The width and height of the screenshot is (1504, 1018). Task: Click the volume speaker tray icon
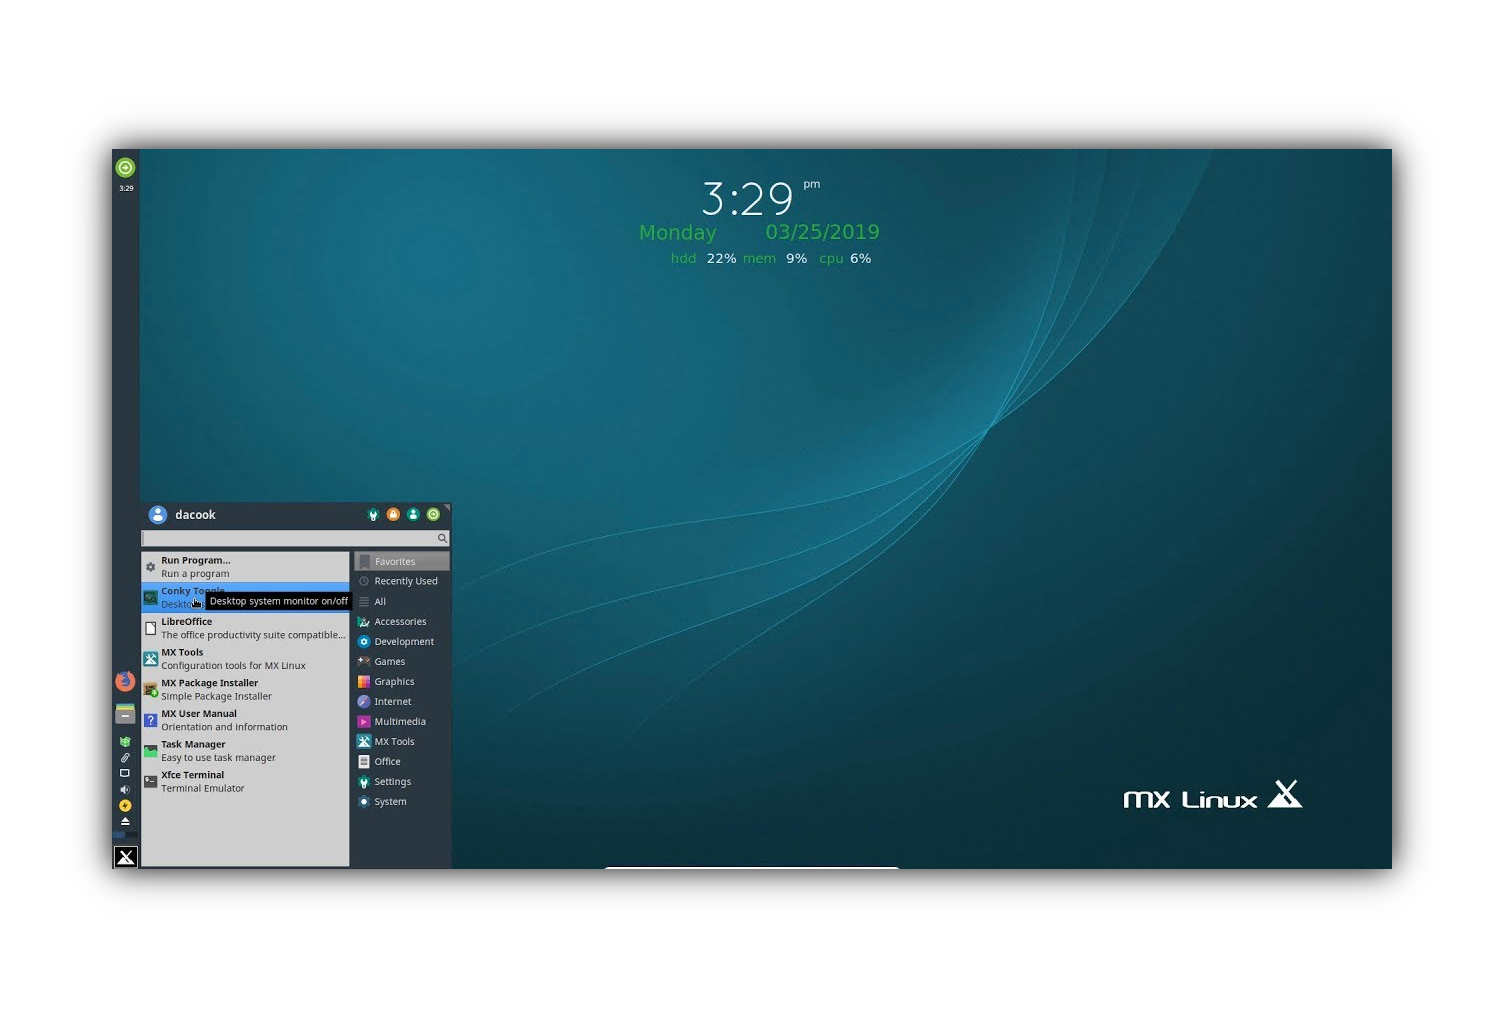125,789
